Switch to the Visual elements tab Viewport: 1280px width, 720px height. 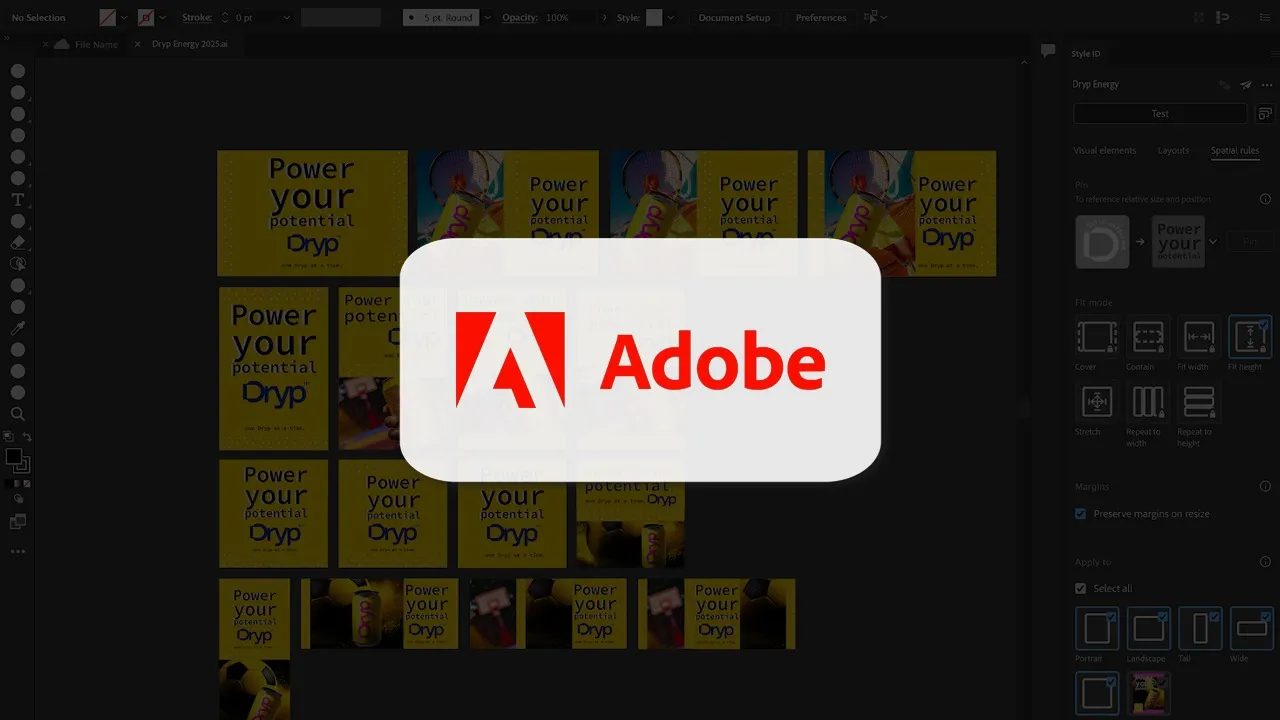[x=1104, y=151]
